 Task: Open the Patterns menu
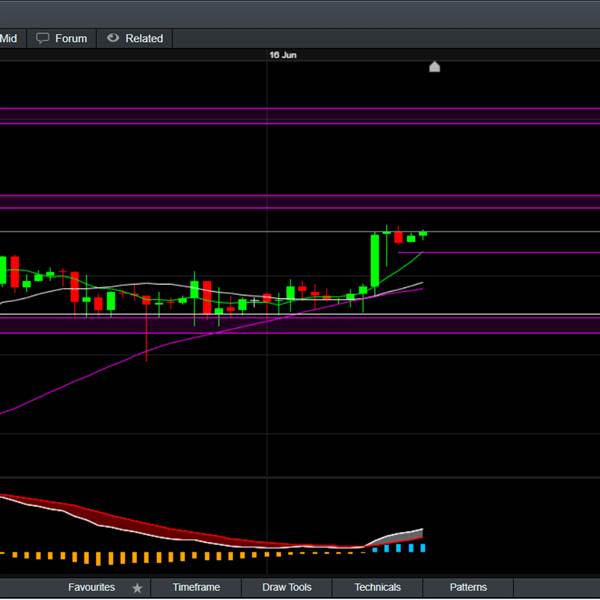[x=468, y=587]
